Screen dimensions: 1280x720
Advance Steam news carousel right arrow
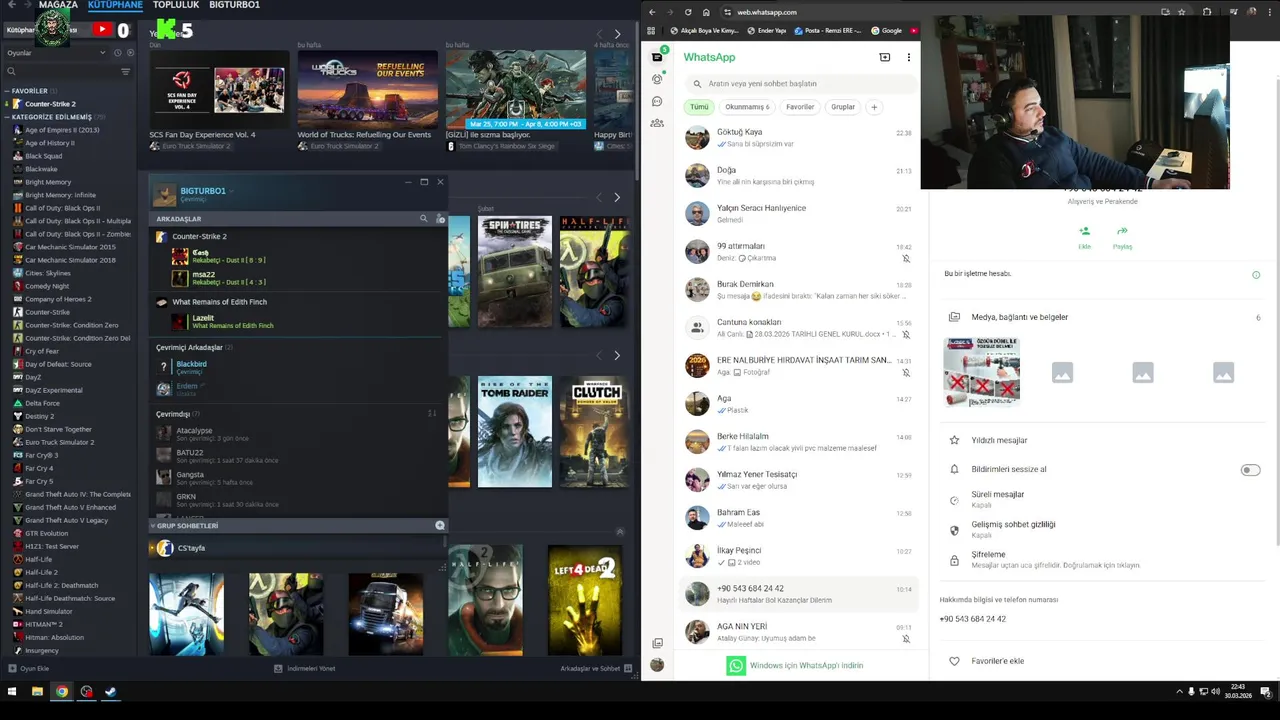point(617,33)
